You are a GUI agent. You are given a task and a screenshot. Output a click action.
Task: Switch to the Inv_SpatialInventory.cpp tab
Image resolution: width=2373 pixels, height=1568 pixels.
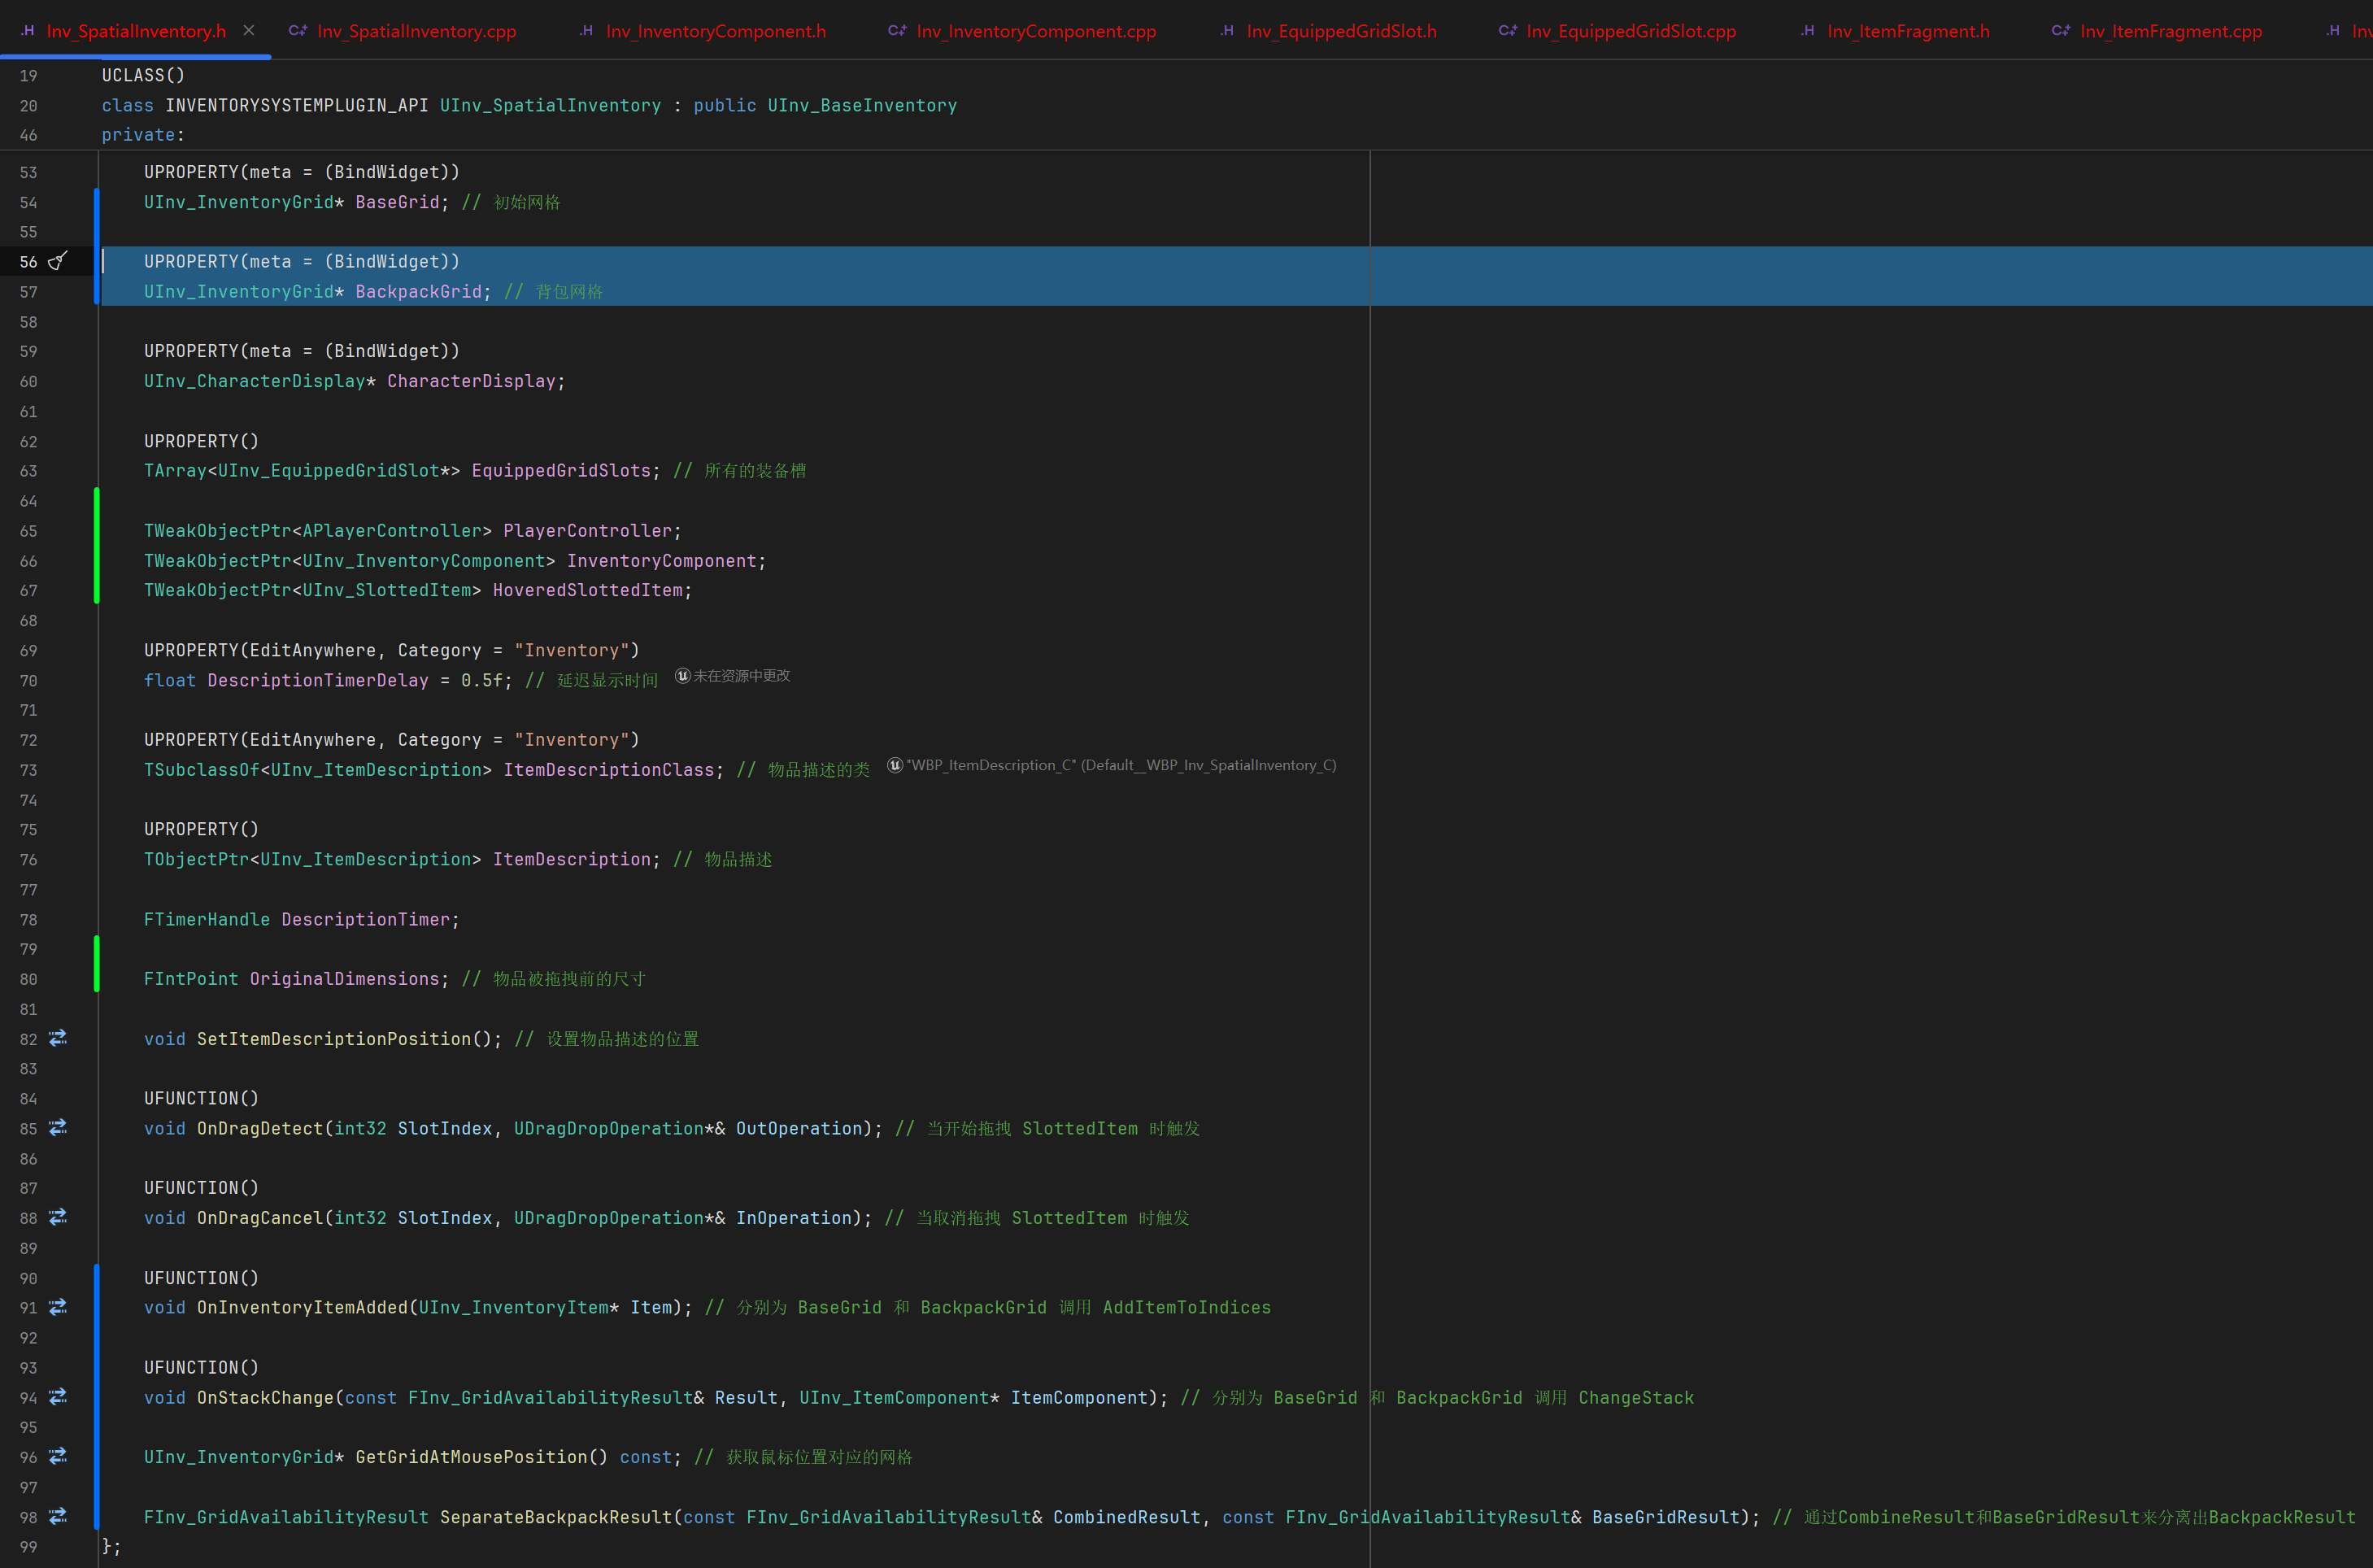(416, 31)
